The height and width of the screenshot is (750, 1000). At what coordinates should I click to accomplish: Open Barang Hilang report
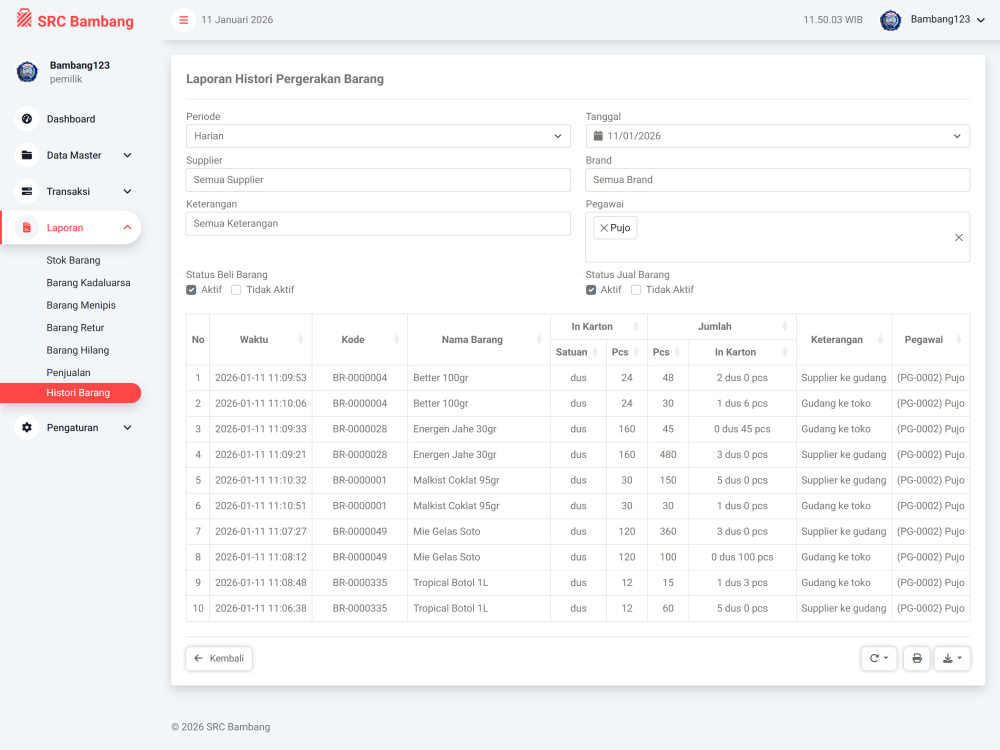point(78,350)
